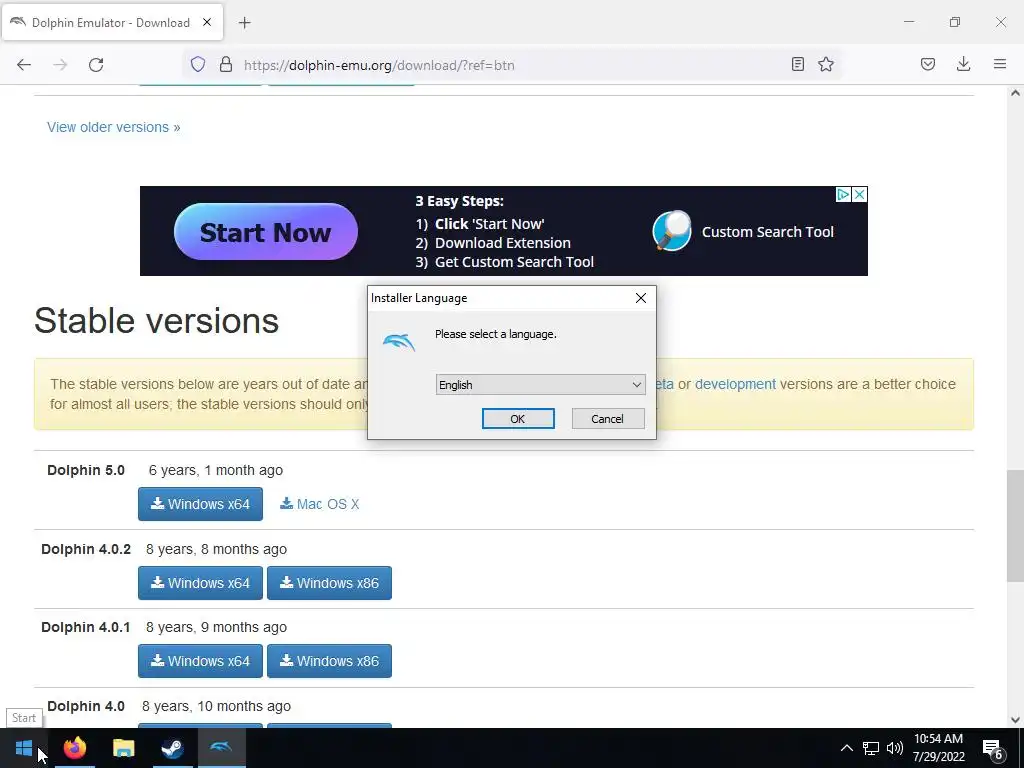The image size is (1024, 768).
Task: Open the Firefox downloads panel
Action: 963,65
